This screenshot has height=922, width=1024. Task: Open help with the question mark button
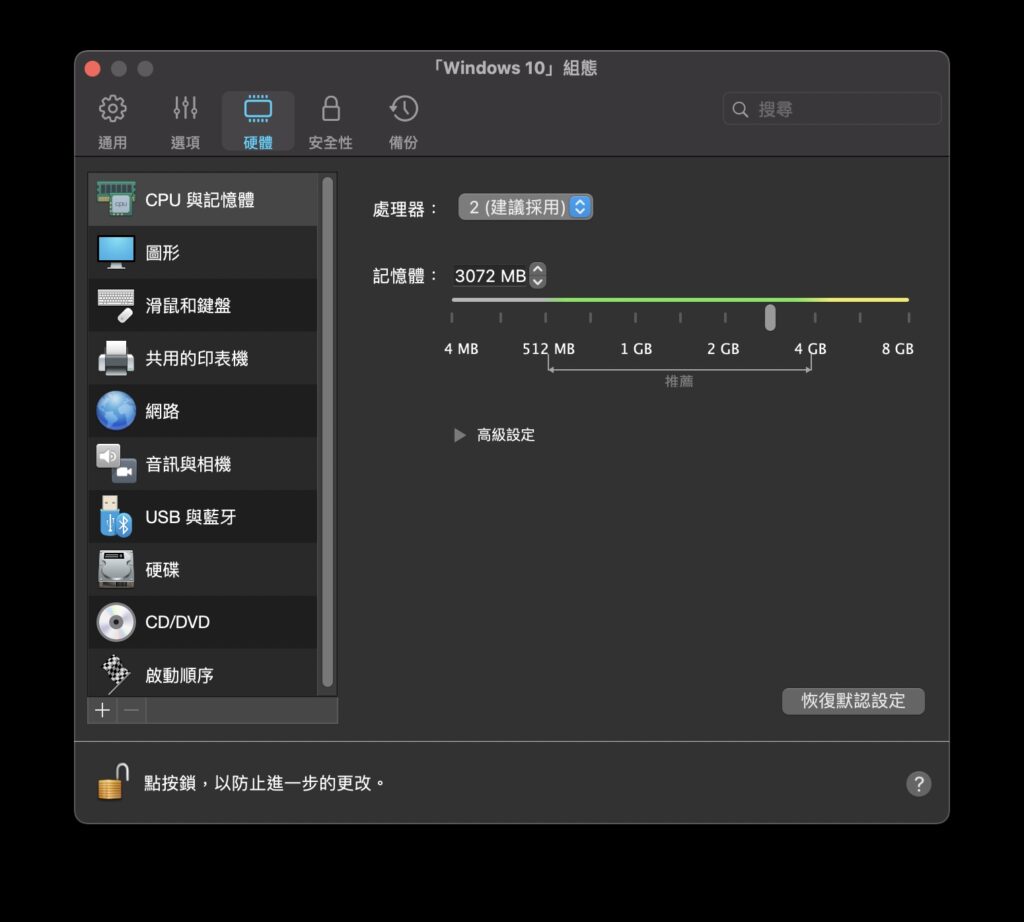[x=918, y=784]
